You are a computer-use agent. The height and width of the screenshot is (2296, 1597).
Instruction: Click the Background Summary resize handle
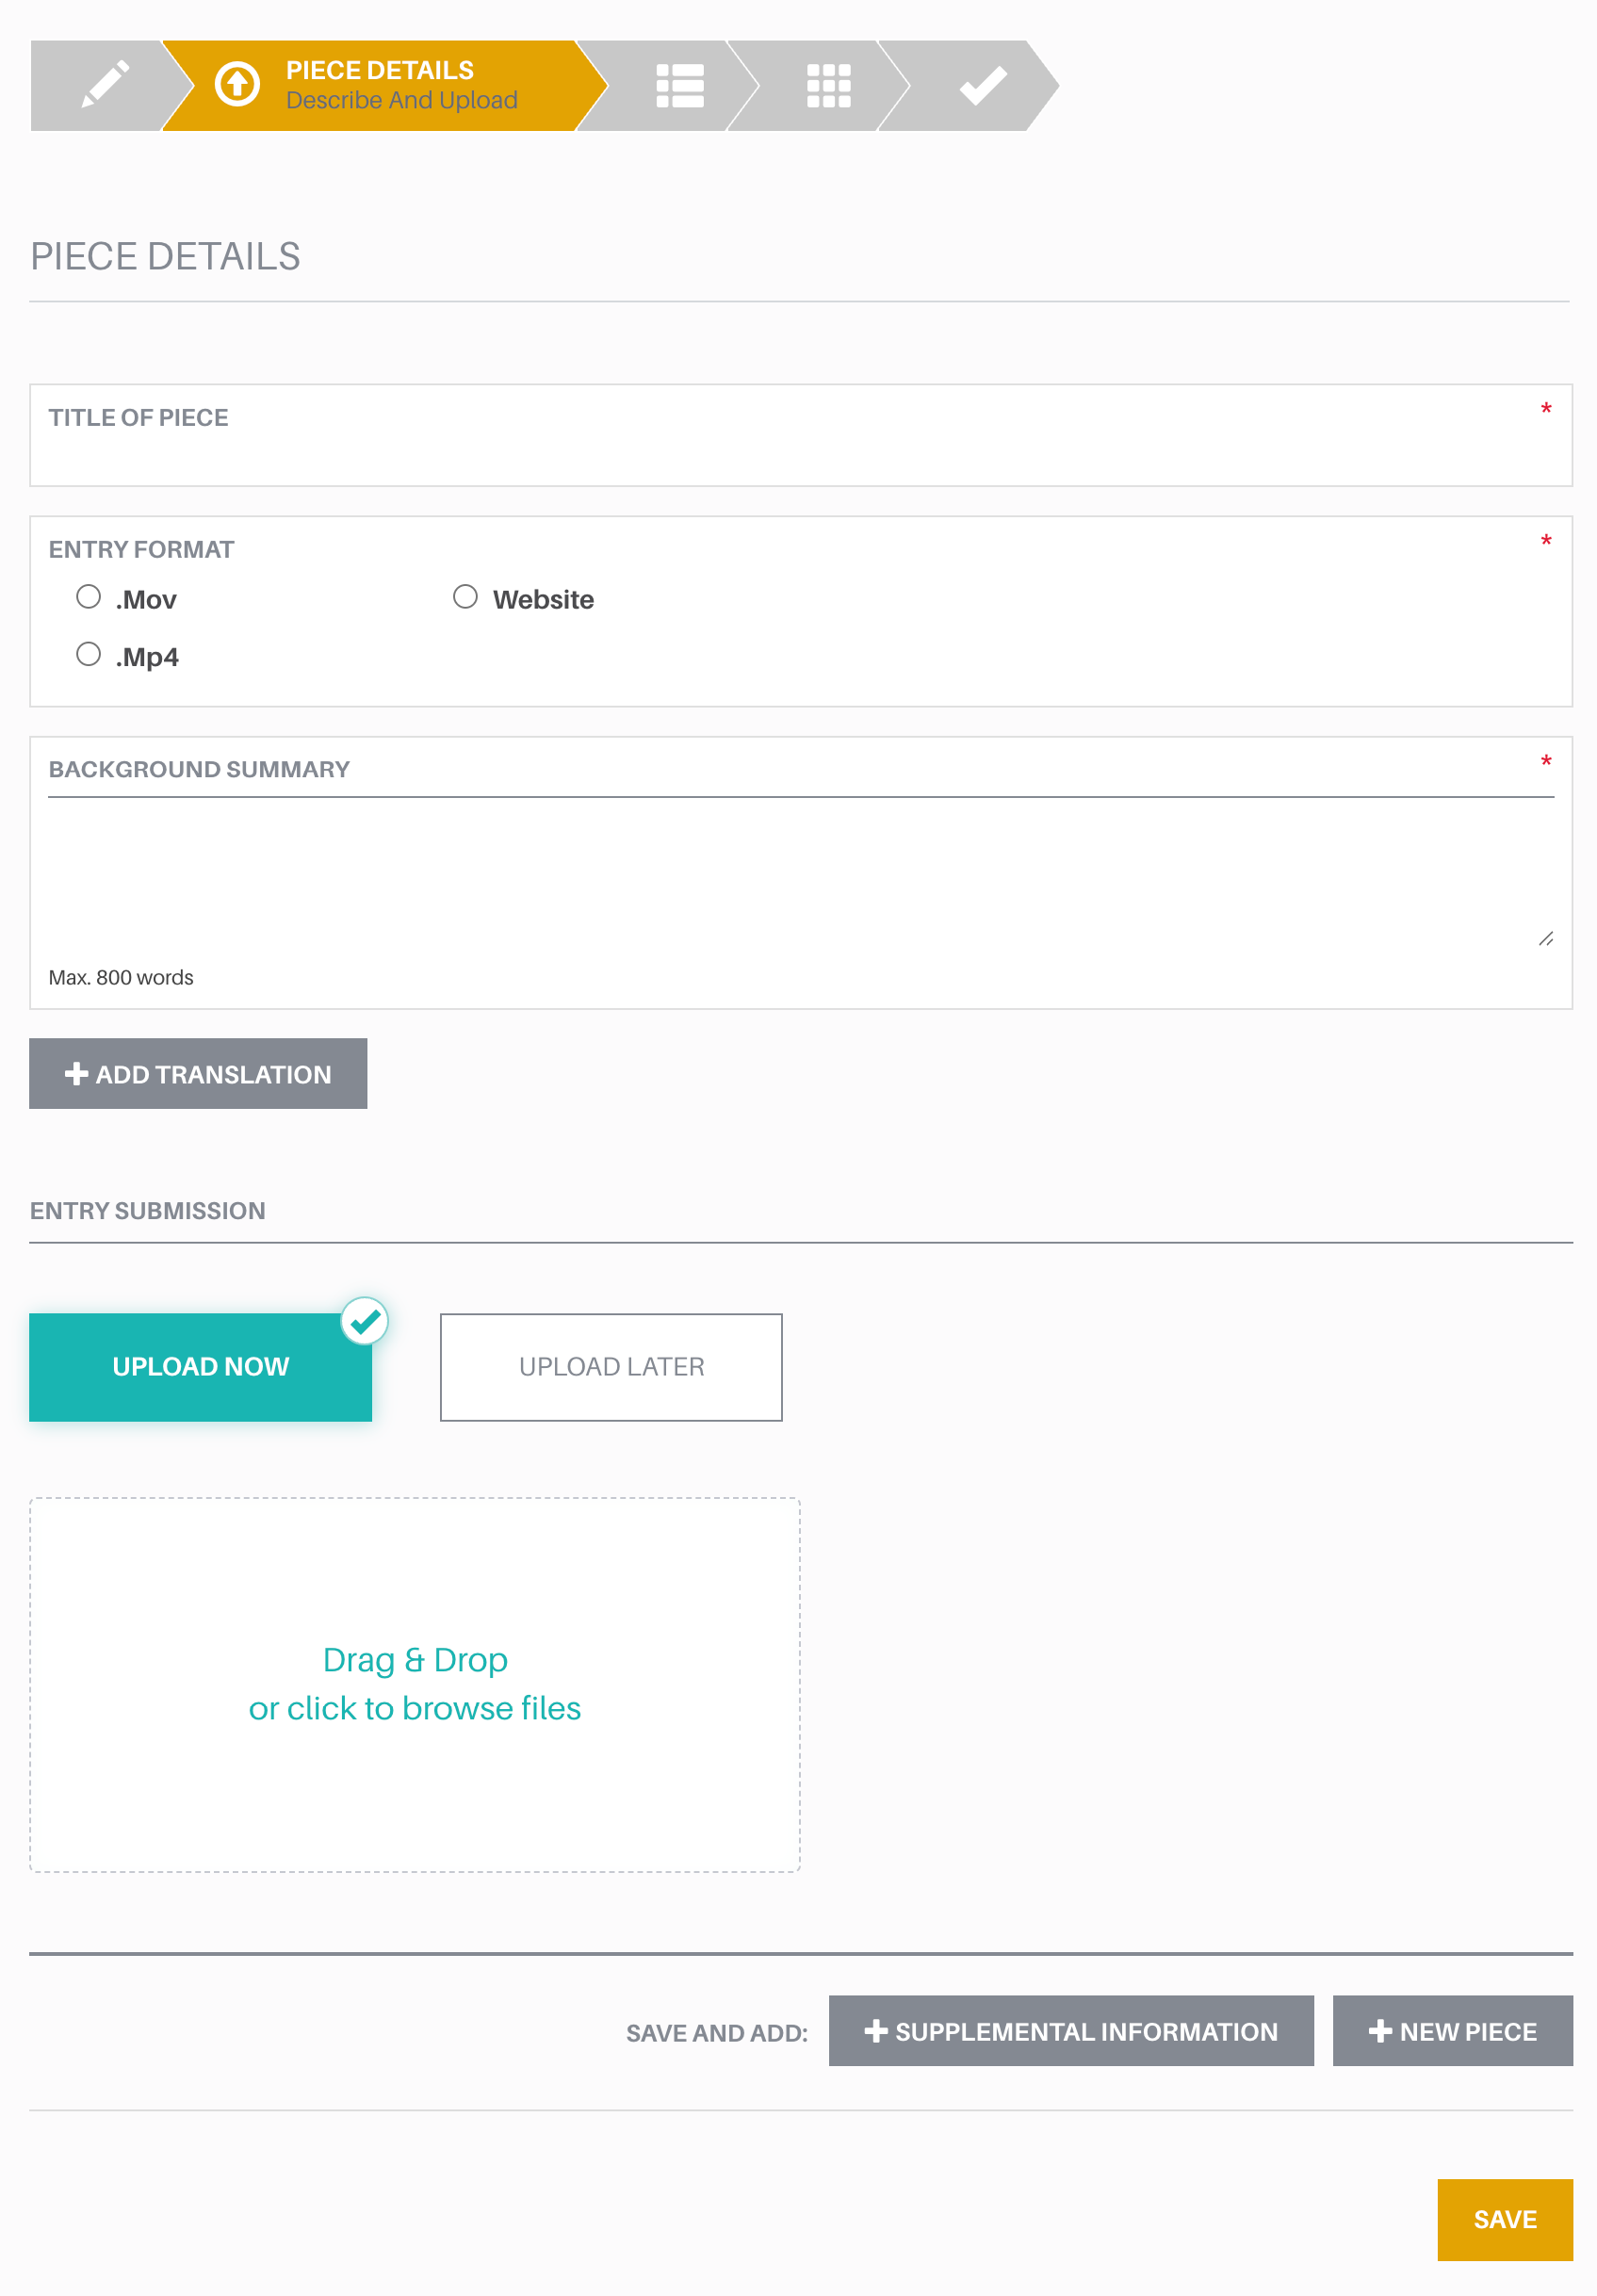tap(1545, 938)
